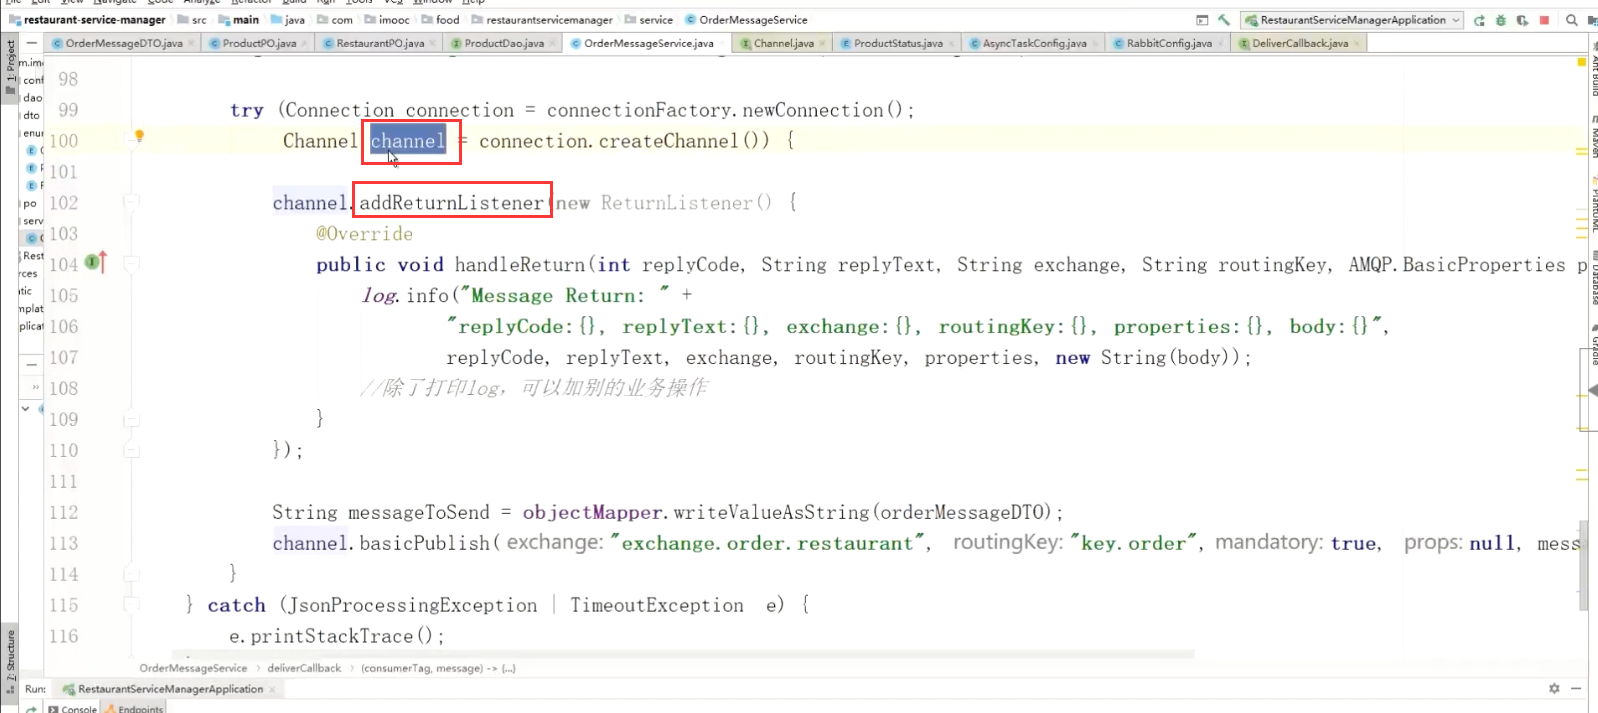Click the editor vertical scrollbar thumb
Screen dimensions: 1598x713
[x=1583, y=565]
